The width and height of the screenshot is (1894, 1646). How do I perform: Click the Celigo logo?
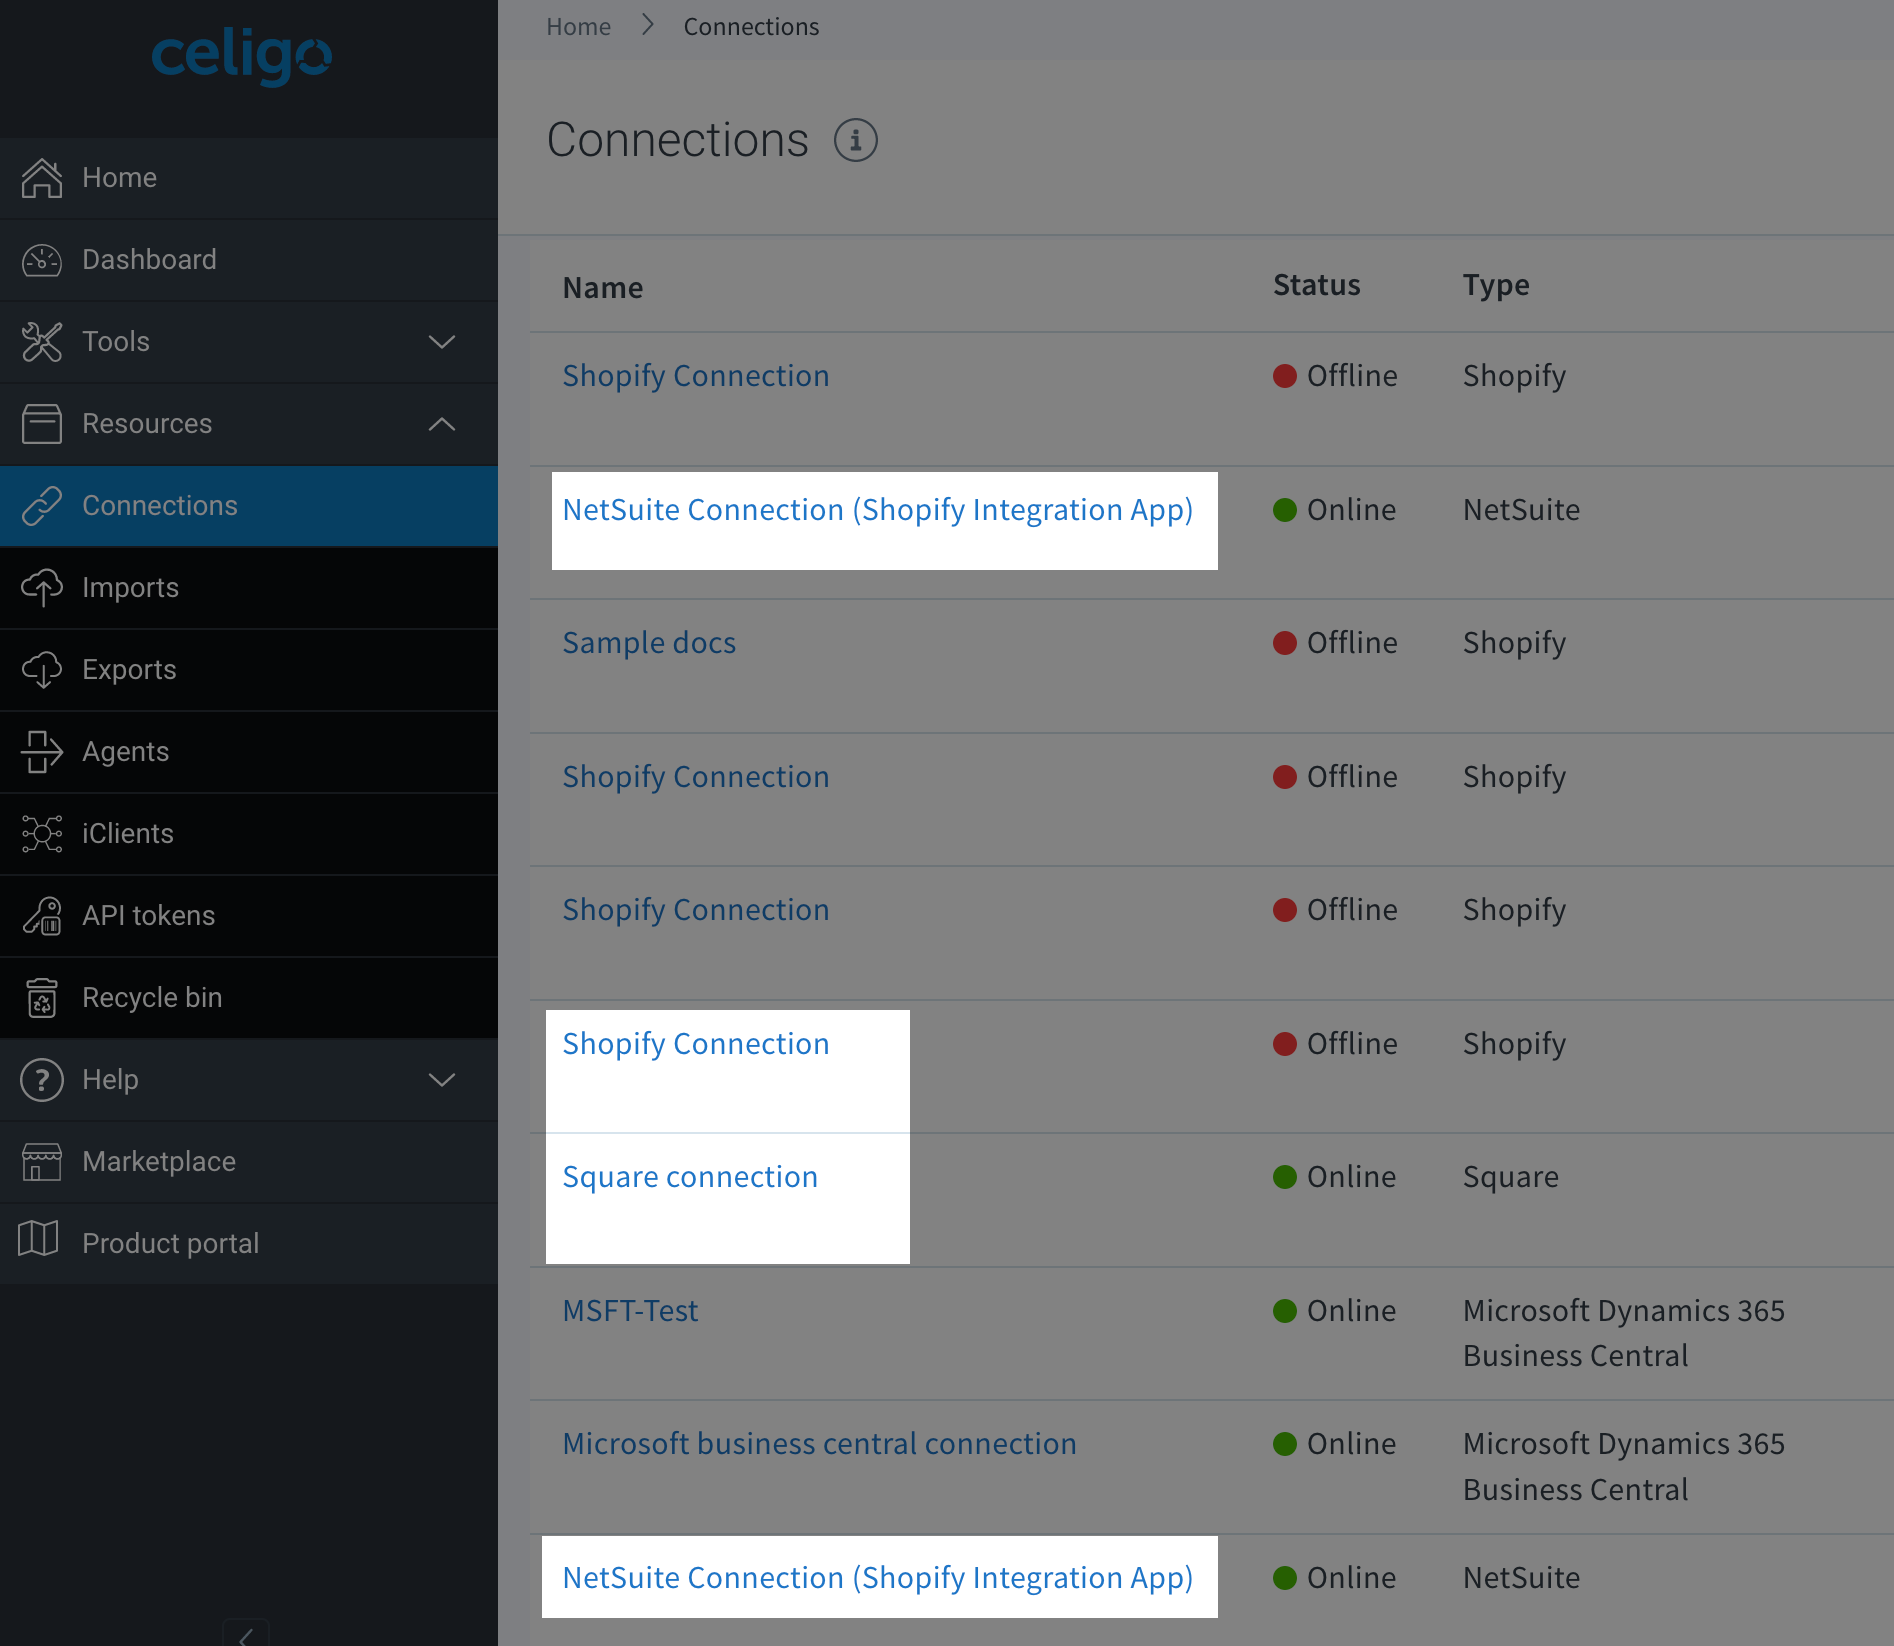pos(241,58)
